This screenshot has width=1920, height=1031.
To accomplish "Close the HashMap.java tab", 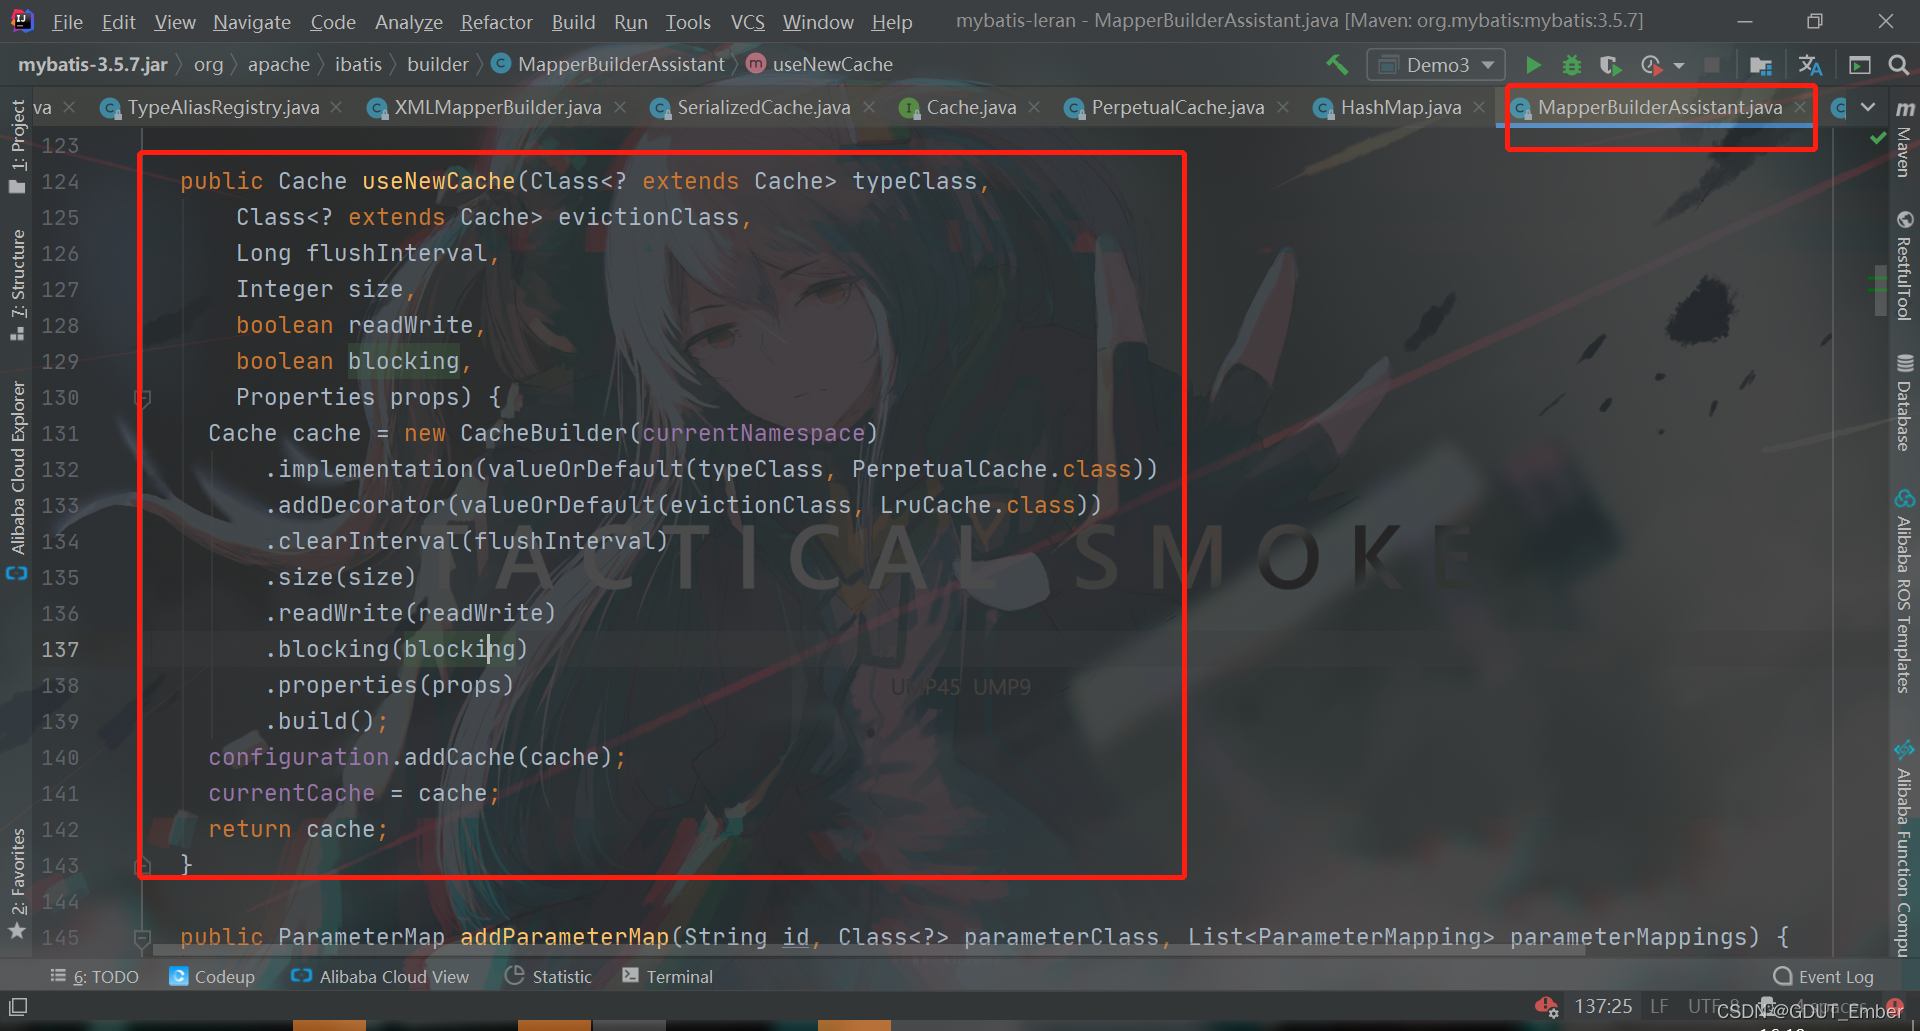I will point(1479,107).
